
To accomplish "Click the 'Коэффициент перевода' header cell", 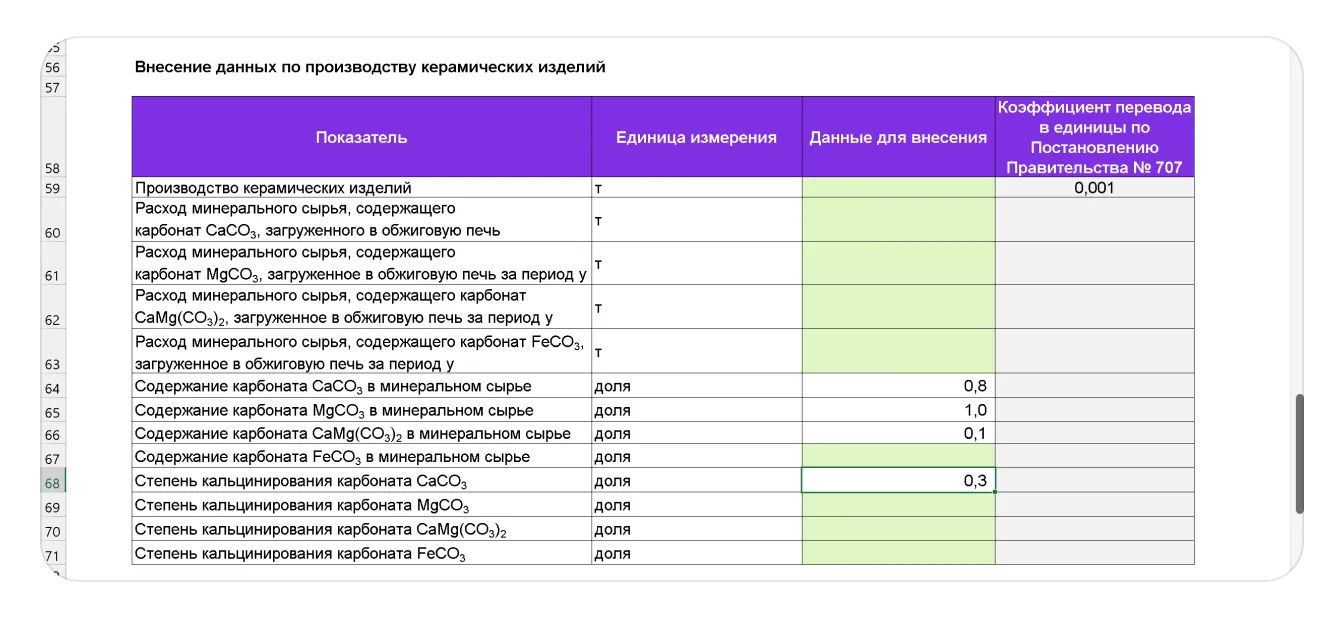I will coord(1094,137).
